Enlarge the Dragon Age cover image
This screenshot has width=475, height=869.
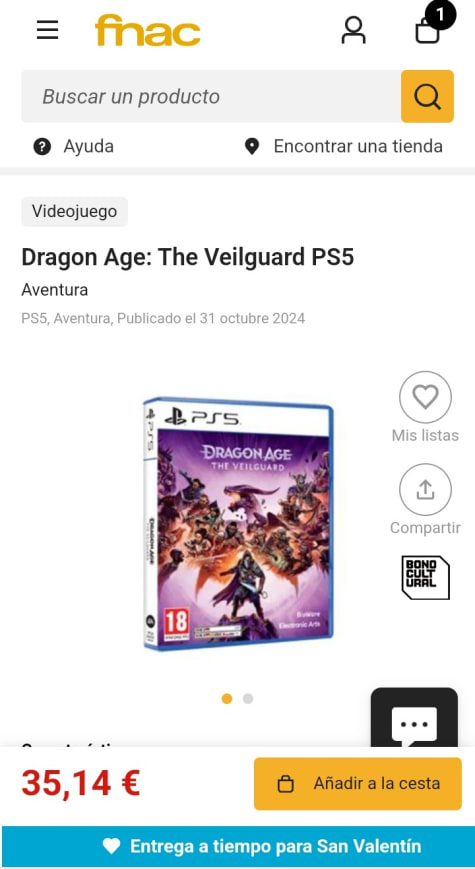pos(238,524)
